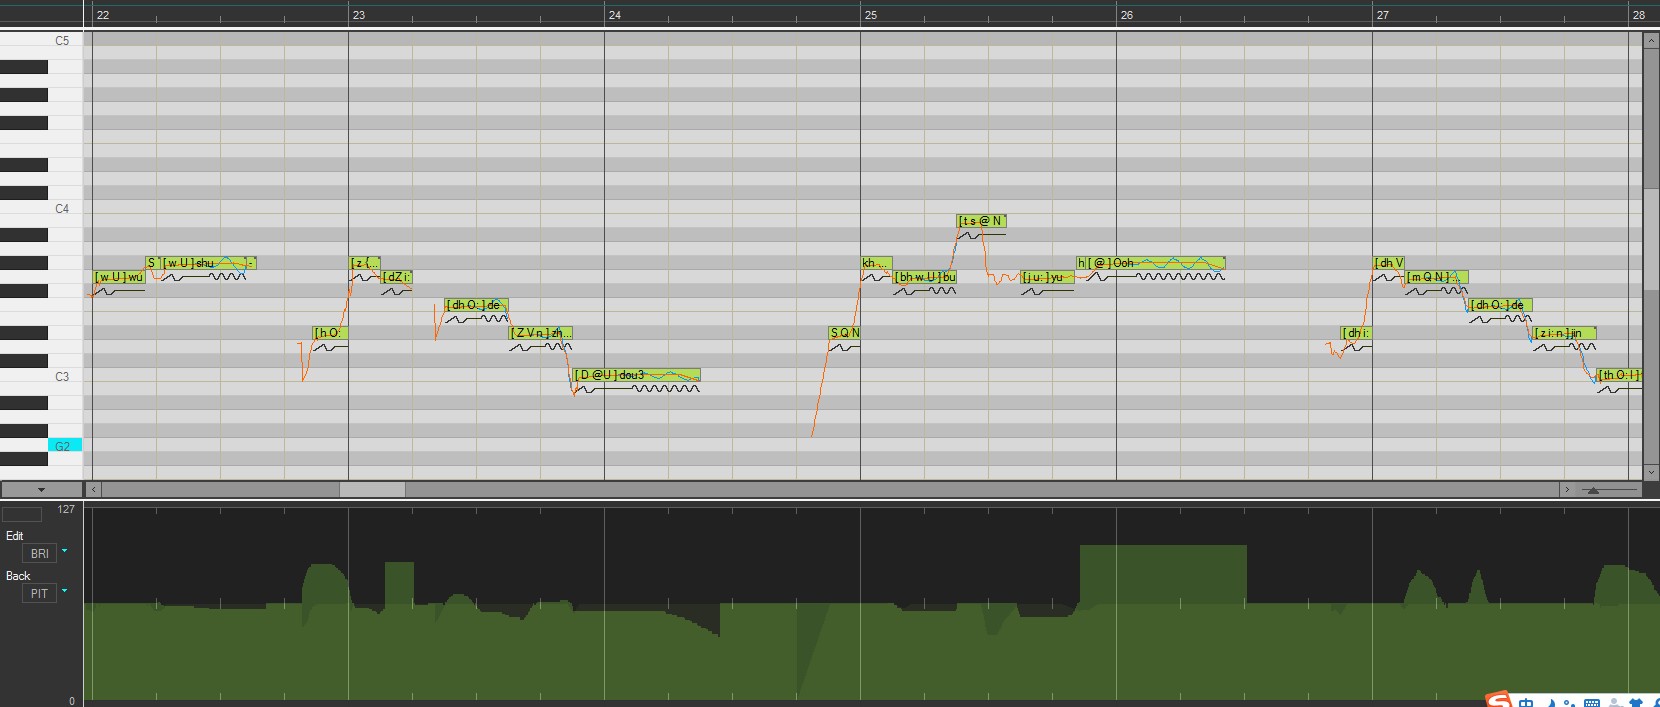Expand the dropdown arrow below the piano keys
1660x707 pixels.
[41, 490]
